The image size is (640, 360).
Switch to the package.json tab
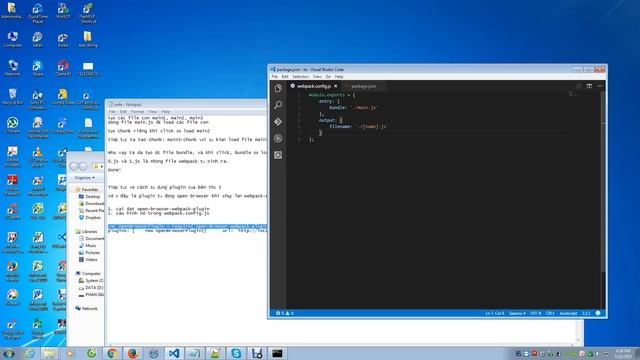pos(364,86)
